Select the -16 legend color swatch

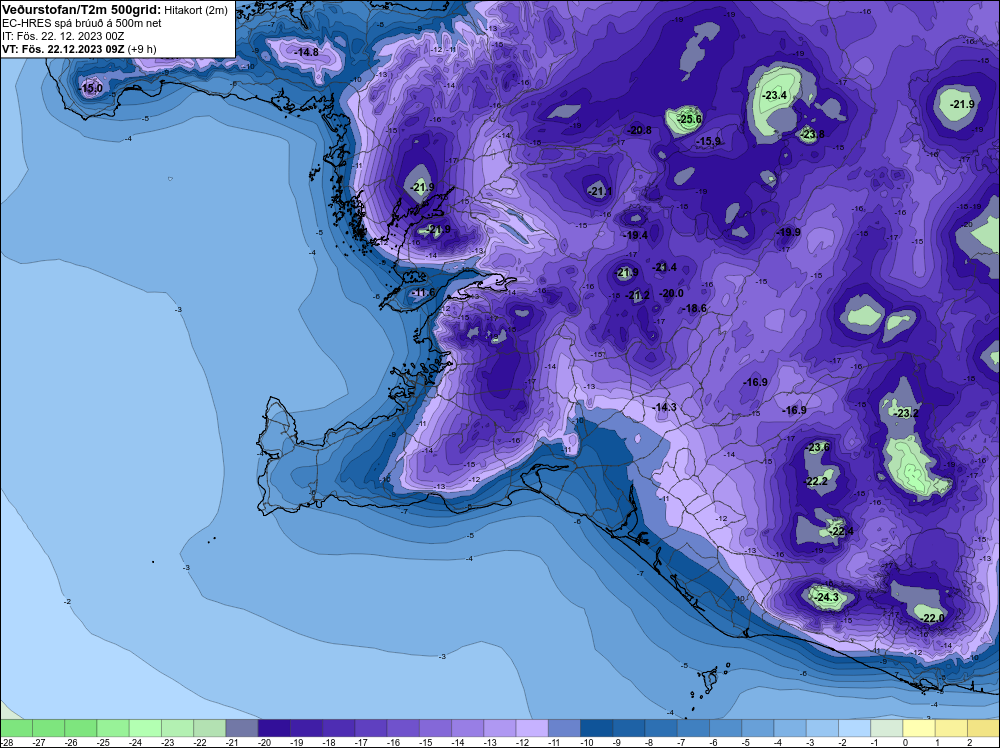point(403,728)
